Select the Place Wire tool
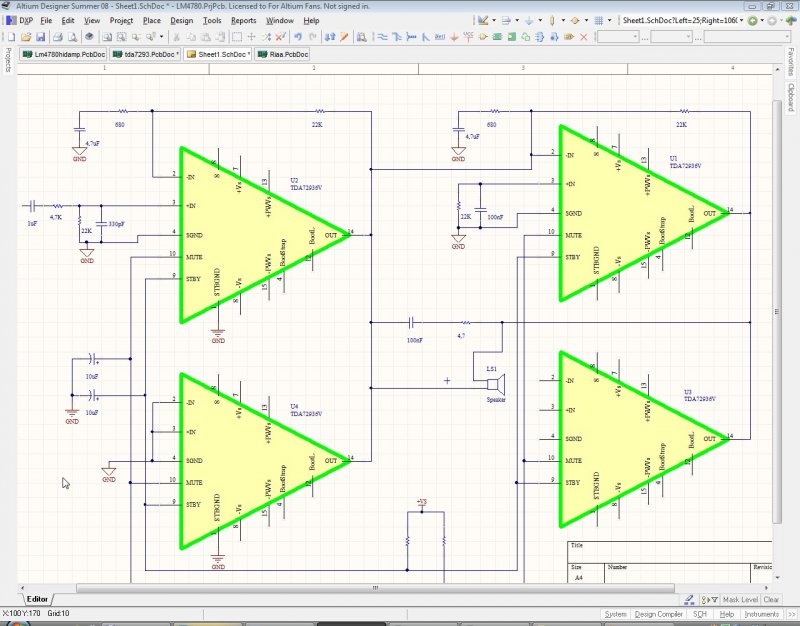Screen dimensions: 800x626 (382, 37)
